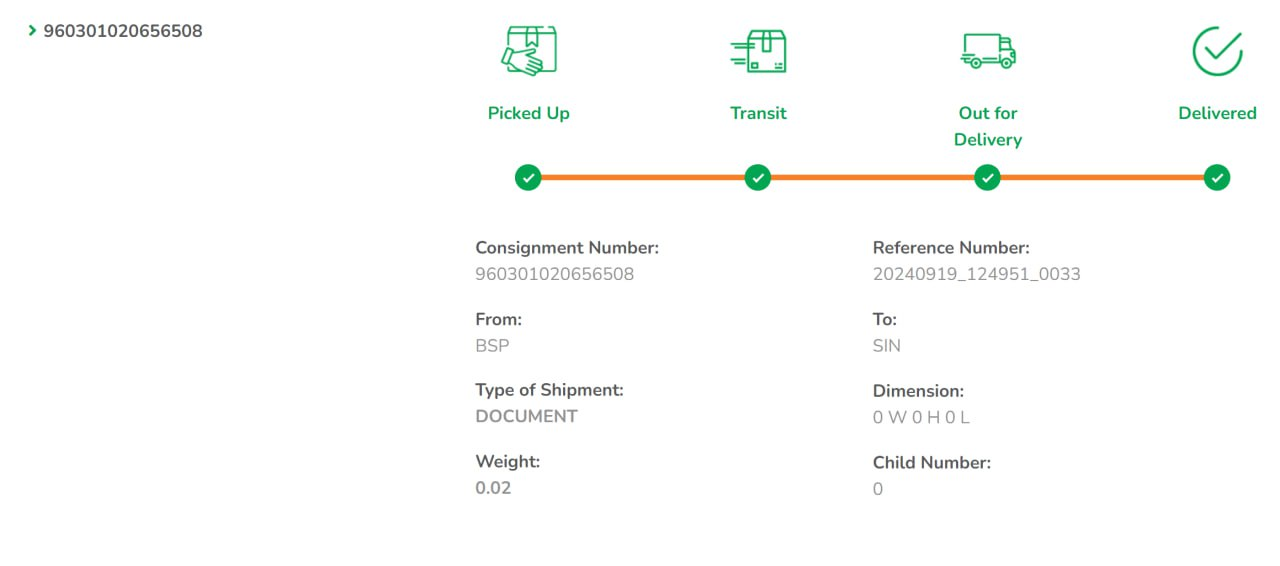Click the Picked Up hand-and-box icon

click(x=529, y=50)
